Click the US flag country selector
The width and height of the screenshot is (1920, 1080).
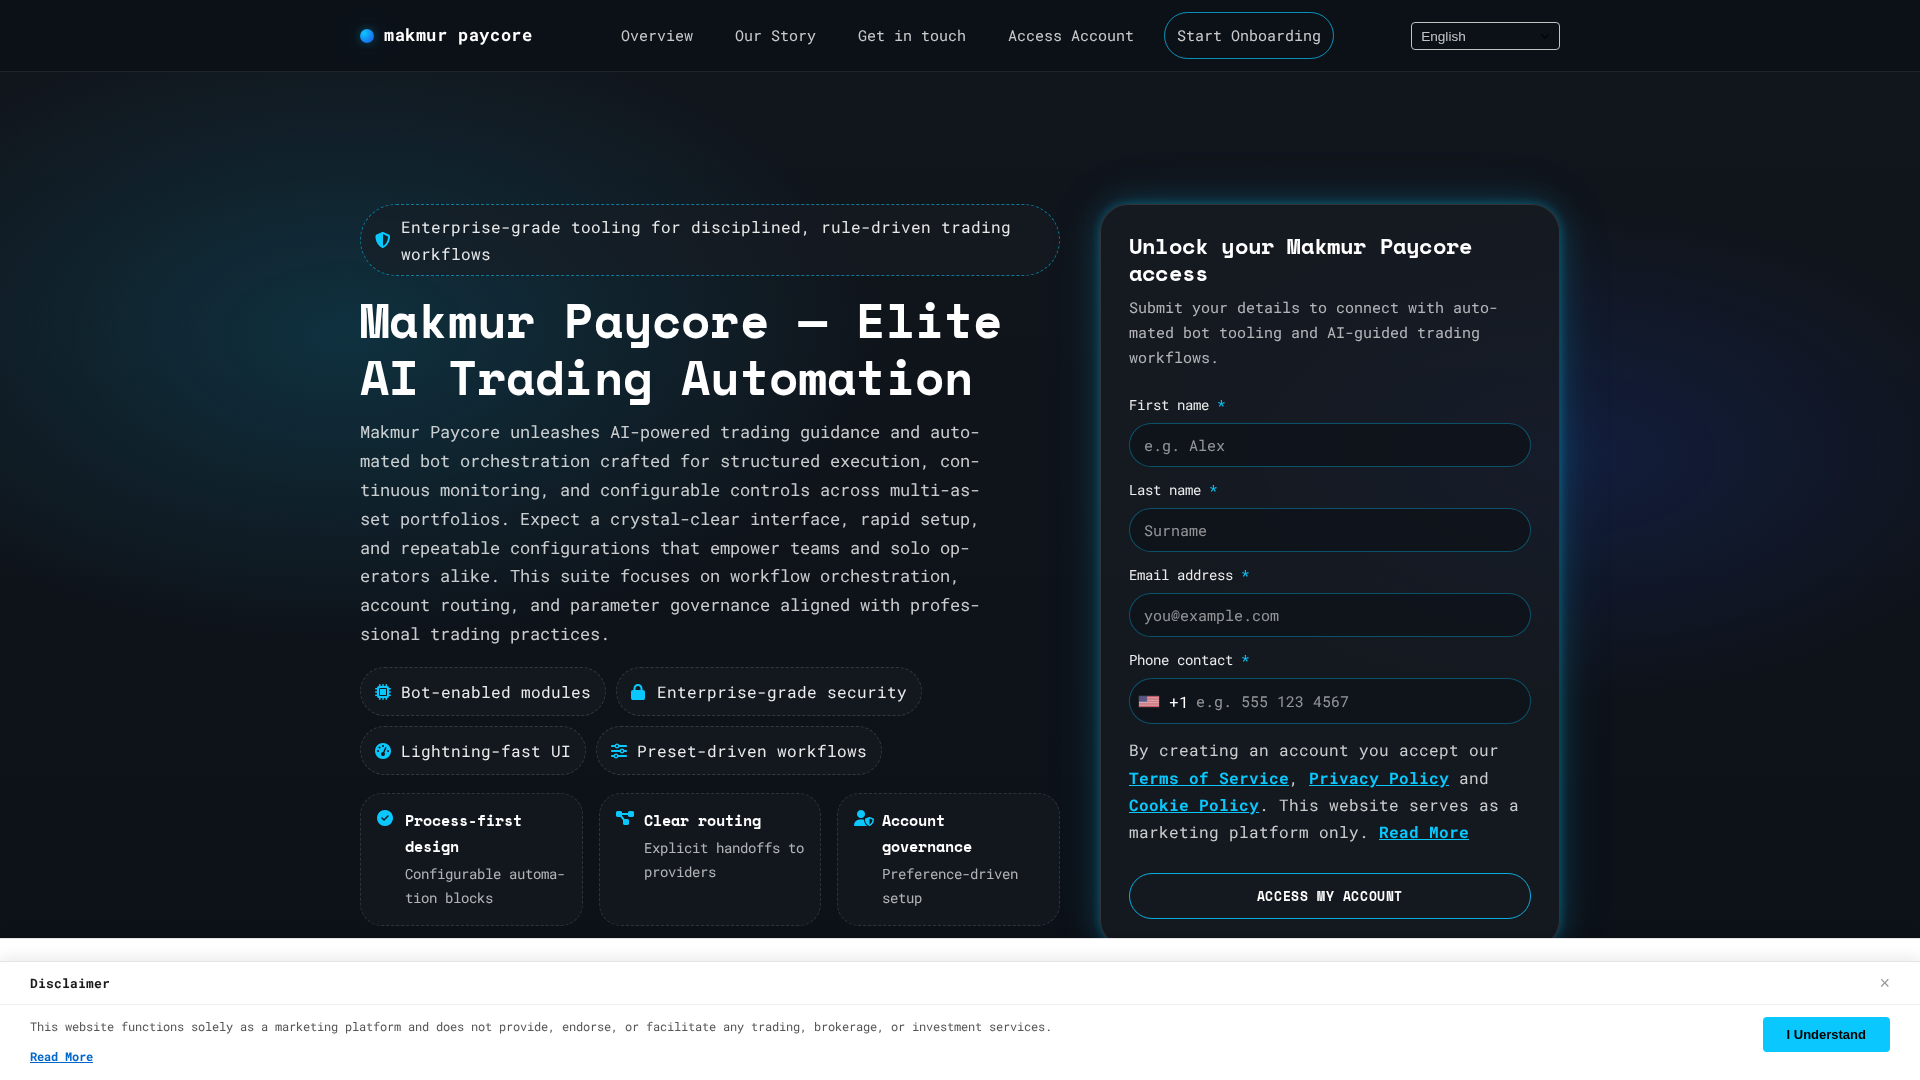click(x=1149, y=702)
